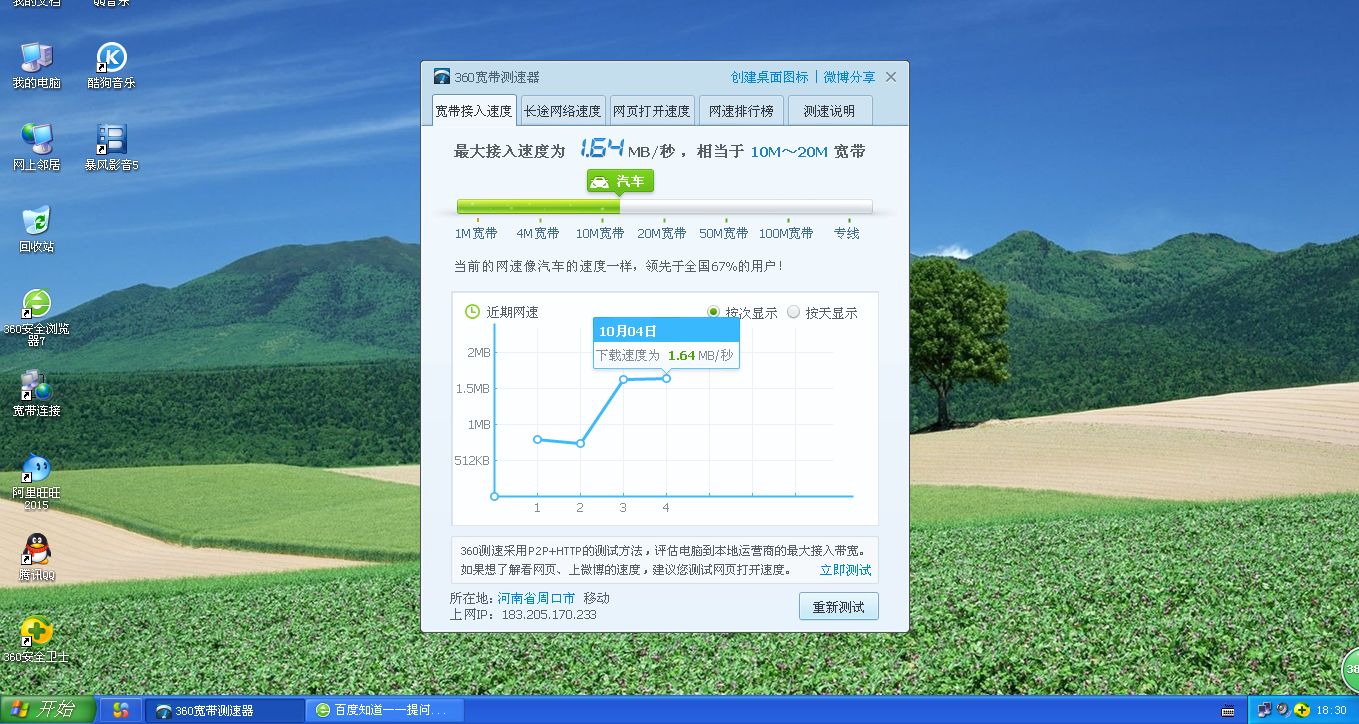The width and height of the screenshot is (1359, 724).
Task: Click the 10M宽带 scale label
Action: pyautogui.click(x=600, y=233)
